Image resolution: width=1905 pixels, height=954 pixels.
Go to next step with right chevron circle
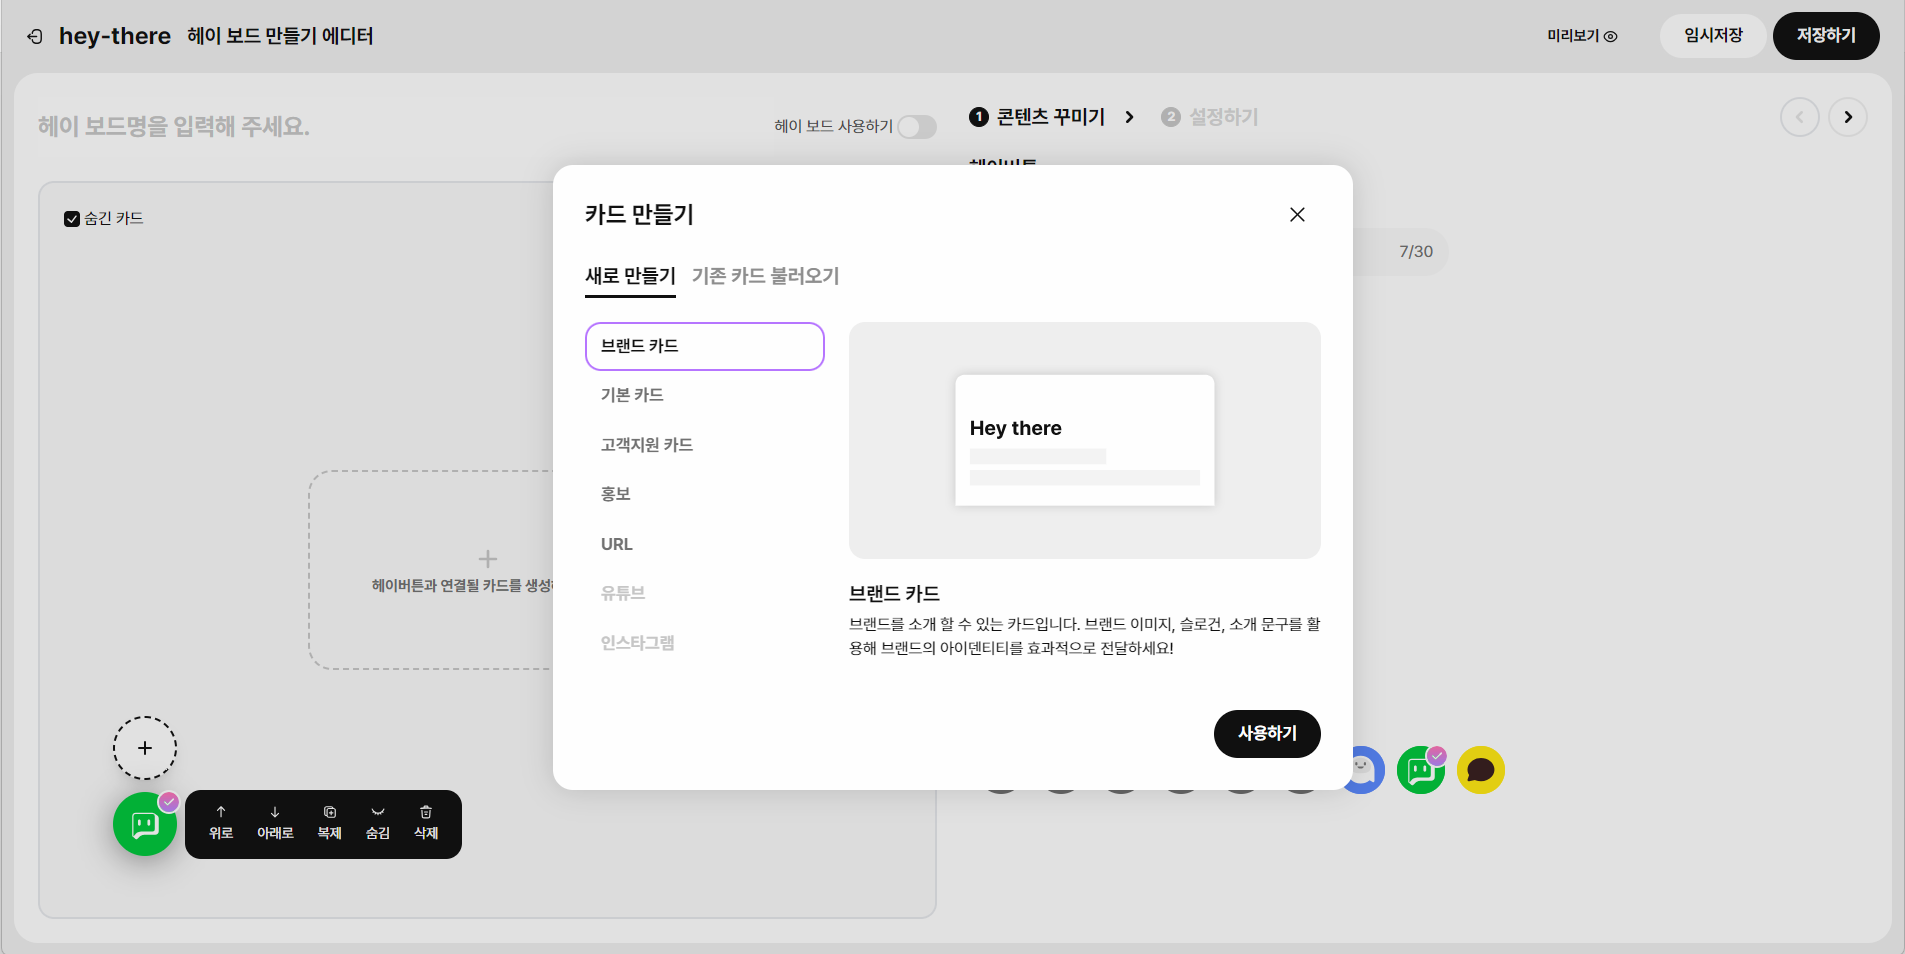[1848, 117]
